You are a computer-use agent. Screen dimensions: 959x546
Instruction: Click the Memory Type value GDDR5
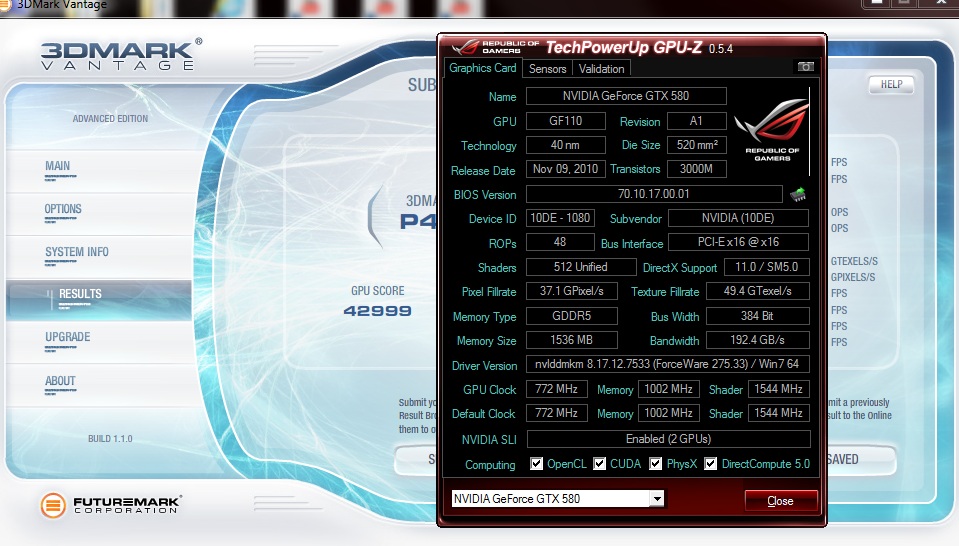pos(572,315)
